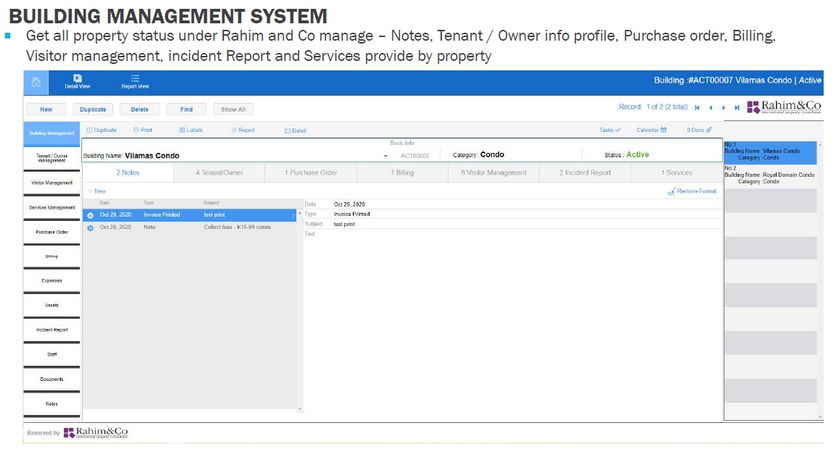This screenshot has width=838, height=459.
Task: Click the Show All button
Action: [233, 109]
